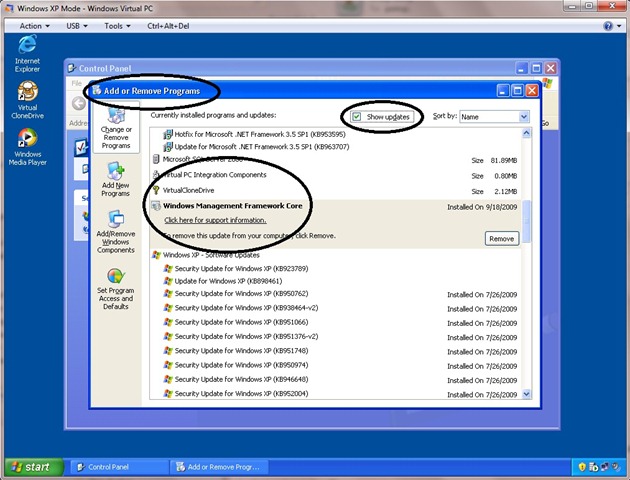
Task: Open File menu in Control Panel window
Action: (76, 83)
